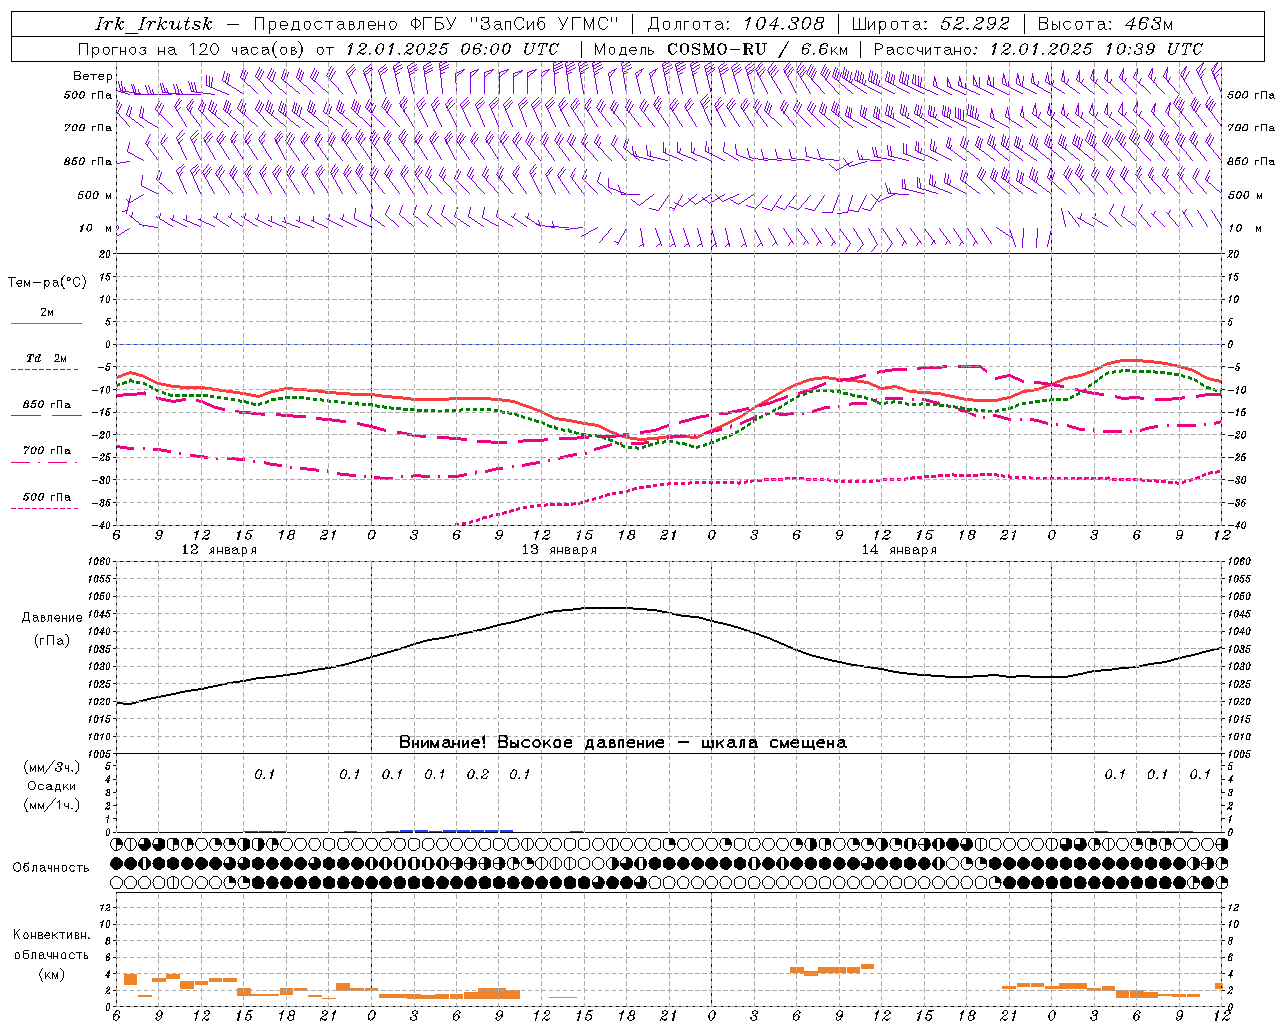This screenshot has height=1024, width=1280.
Task: Click the Широта: 52.292 value
Action: (931, 24)
